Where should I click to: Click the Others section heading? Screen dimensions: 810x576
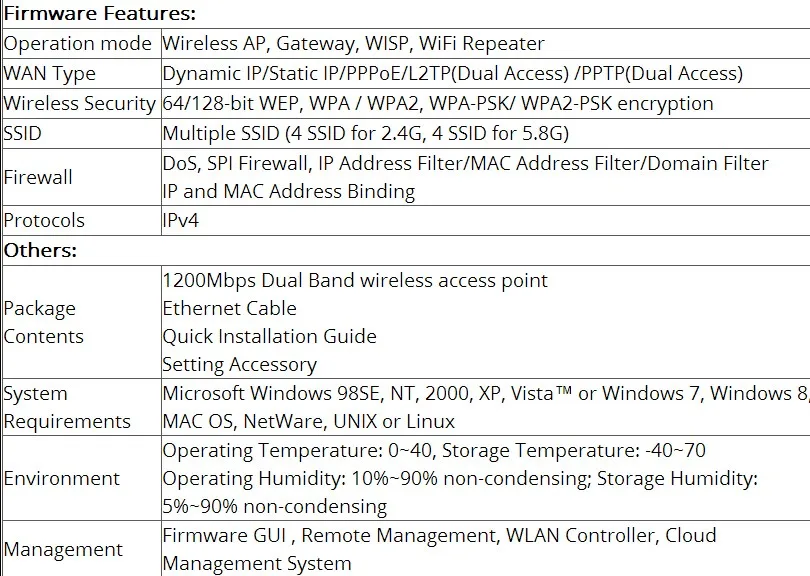pos(41,250)
